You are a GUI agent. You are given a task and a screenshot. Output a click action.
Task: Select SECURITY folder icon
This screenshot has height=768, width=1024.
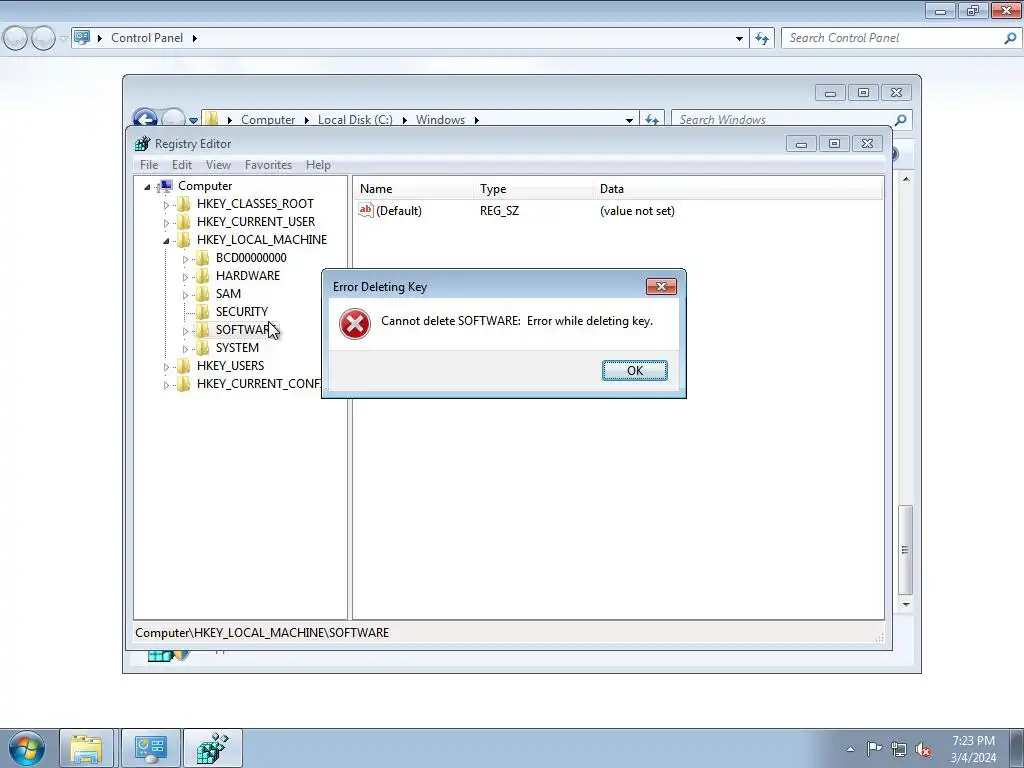(202, 312)
